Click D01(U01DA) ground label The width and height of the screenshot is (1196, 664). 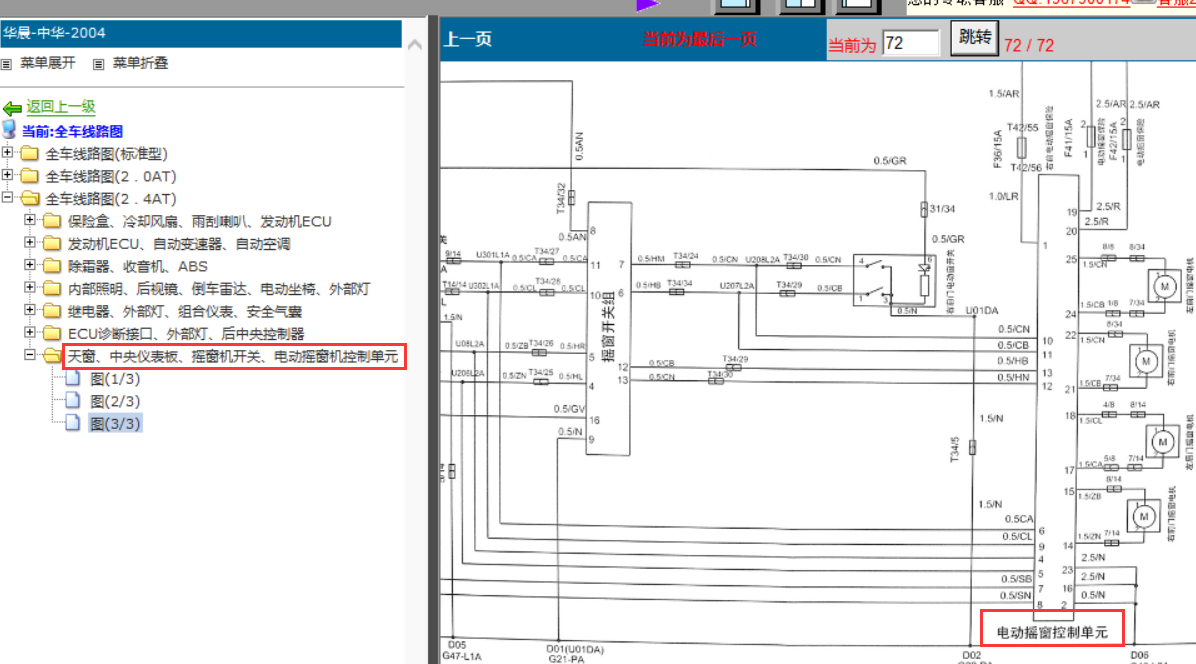pyautogui.click(x=575, y=650)
